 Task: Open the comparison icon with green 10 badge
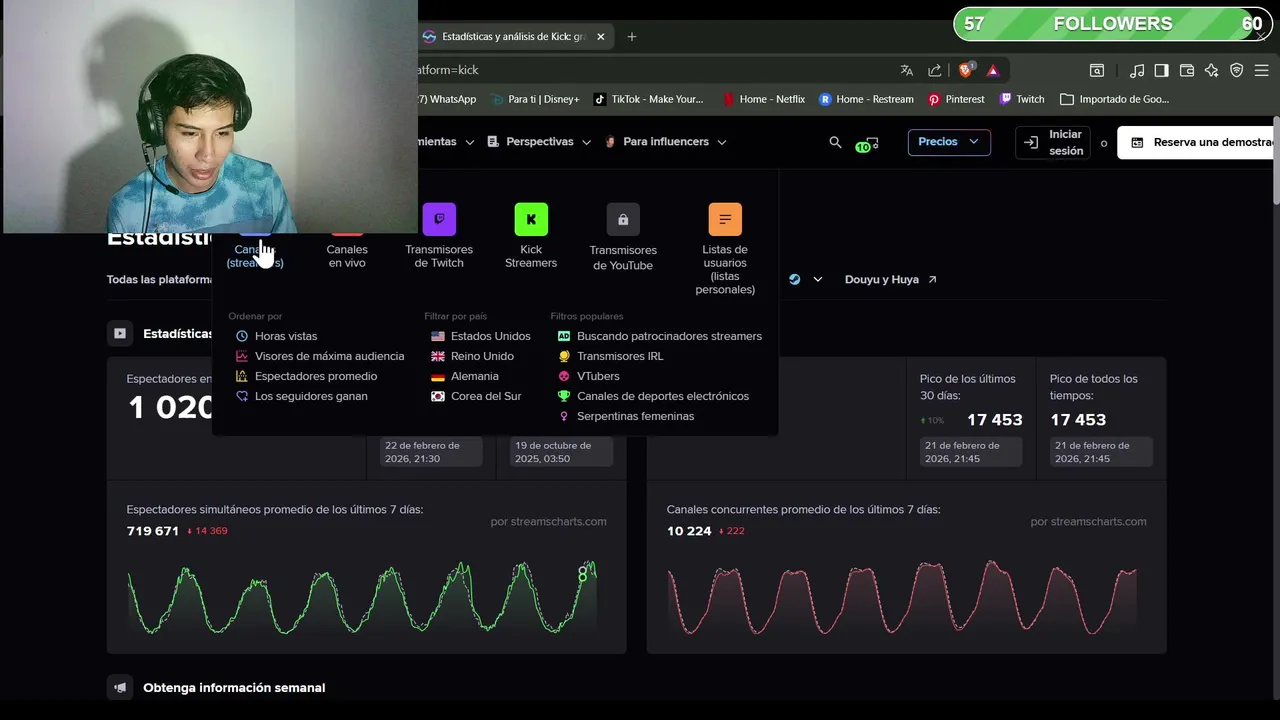pos(867,144)
